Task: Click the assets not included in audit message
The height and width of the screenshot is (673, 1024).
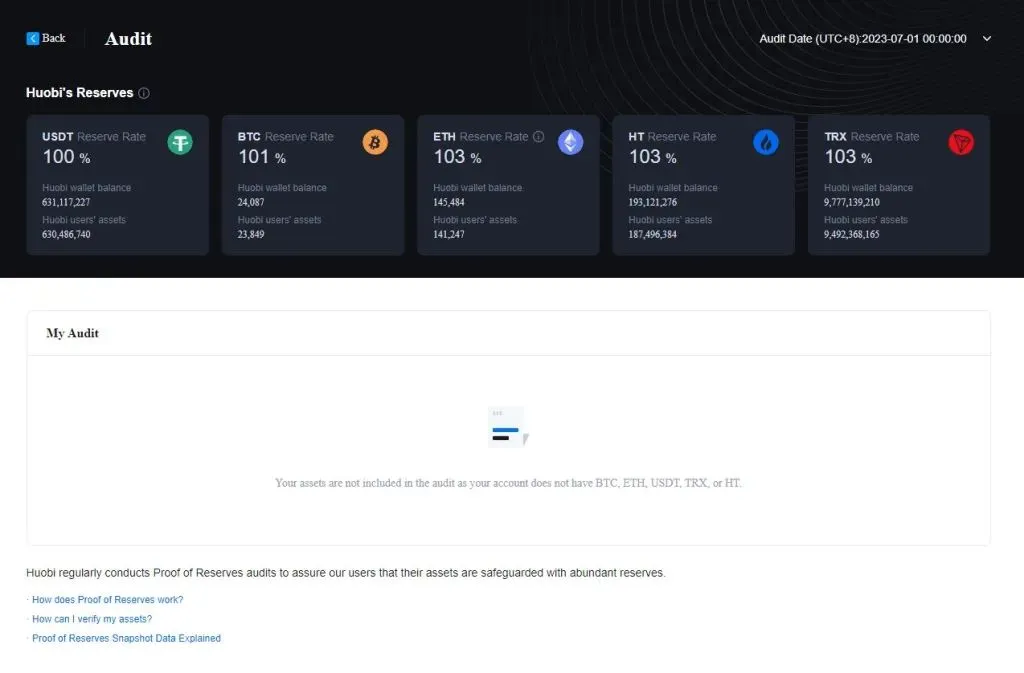Action: (x=508, y=483)
